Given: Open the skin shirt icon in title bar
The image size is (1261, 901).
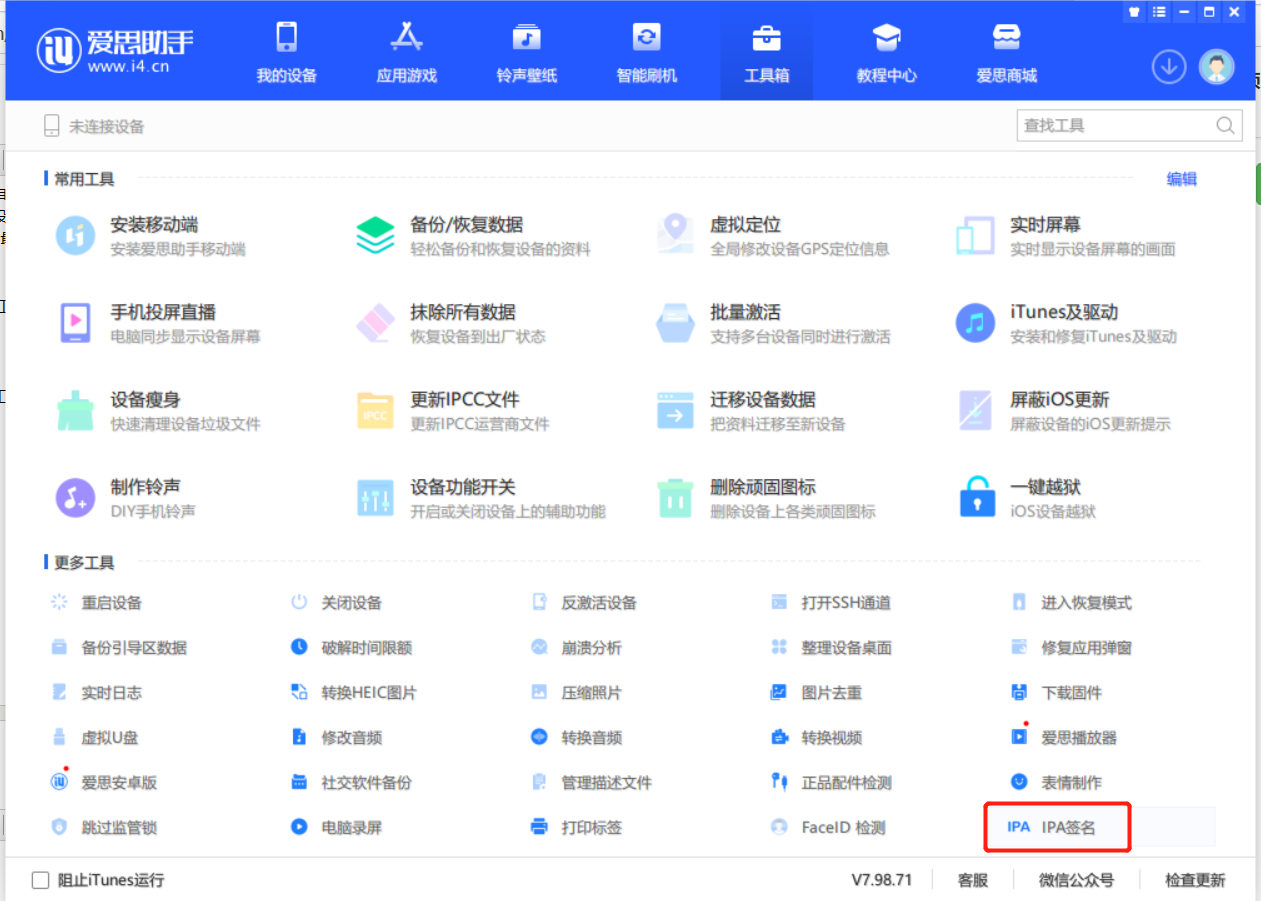Looking at the screenshot, I should point(1134,13).
